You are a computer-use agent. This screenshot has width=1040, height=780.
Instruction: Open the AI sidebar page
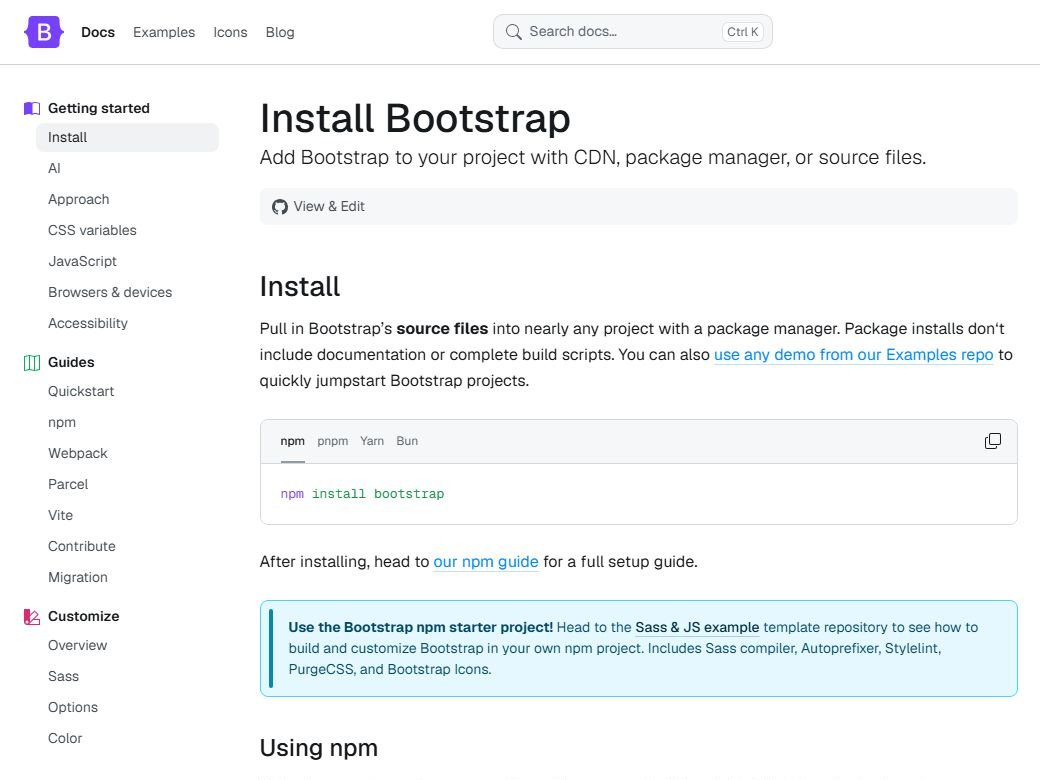click(54, 168)
